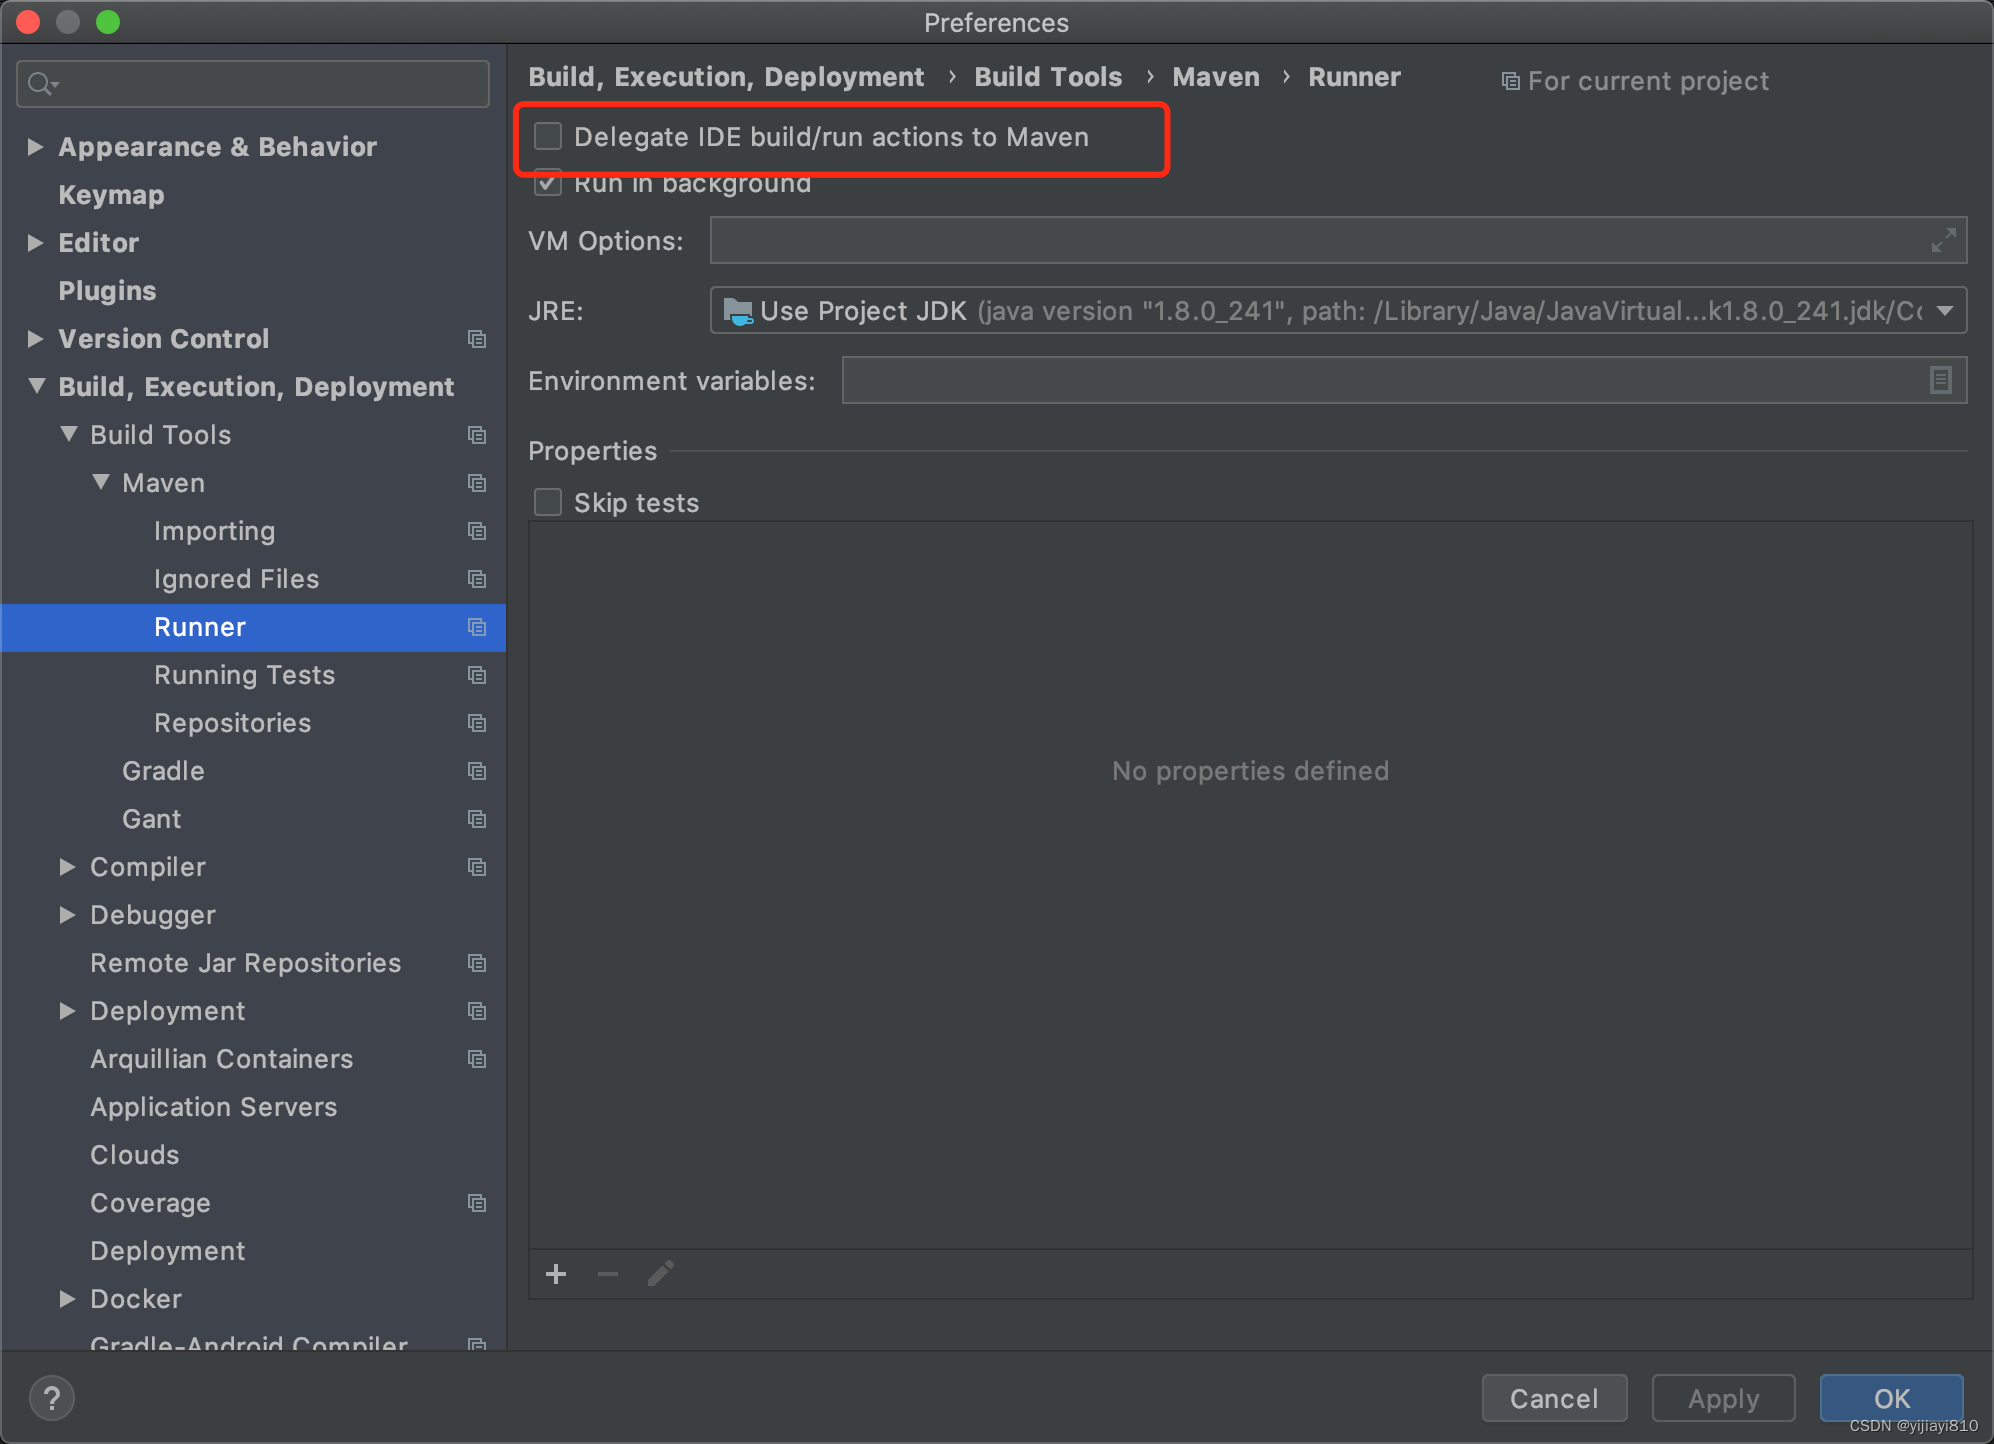1994x1444 pixels.
Task: Toggle the Run in background checkbox
Action: point(548,185)
